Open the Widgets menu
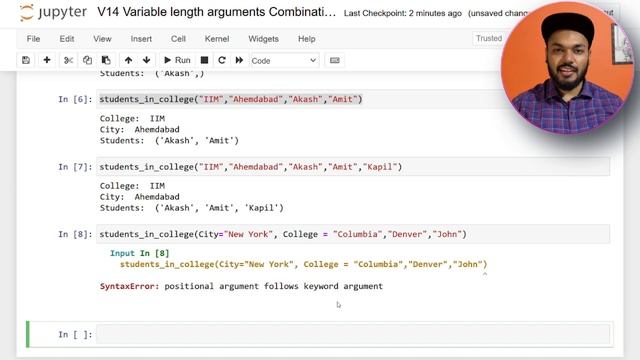The height and width of the screenshot is (360, 640). coord(263,39)
